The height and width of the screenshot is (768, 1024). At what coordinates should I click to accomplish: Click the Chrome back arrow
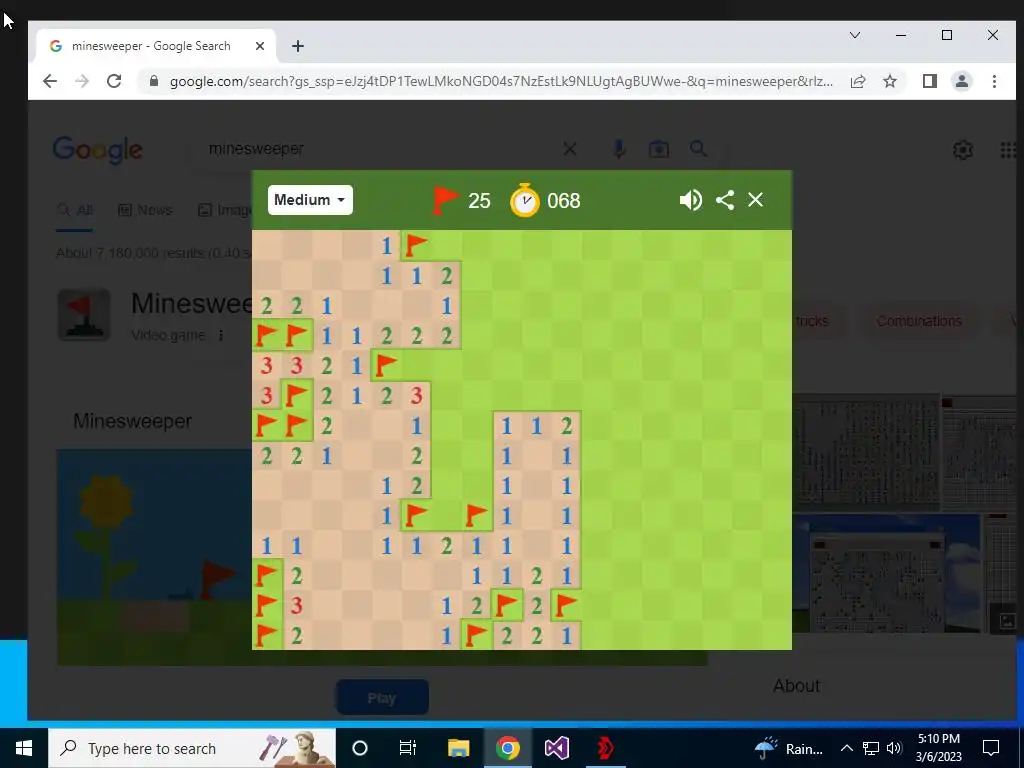(x=50, y=81)
